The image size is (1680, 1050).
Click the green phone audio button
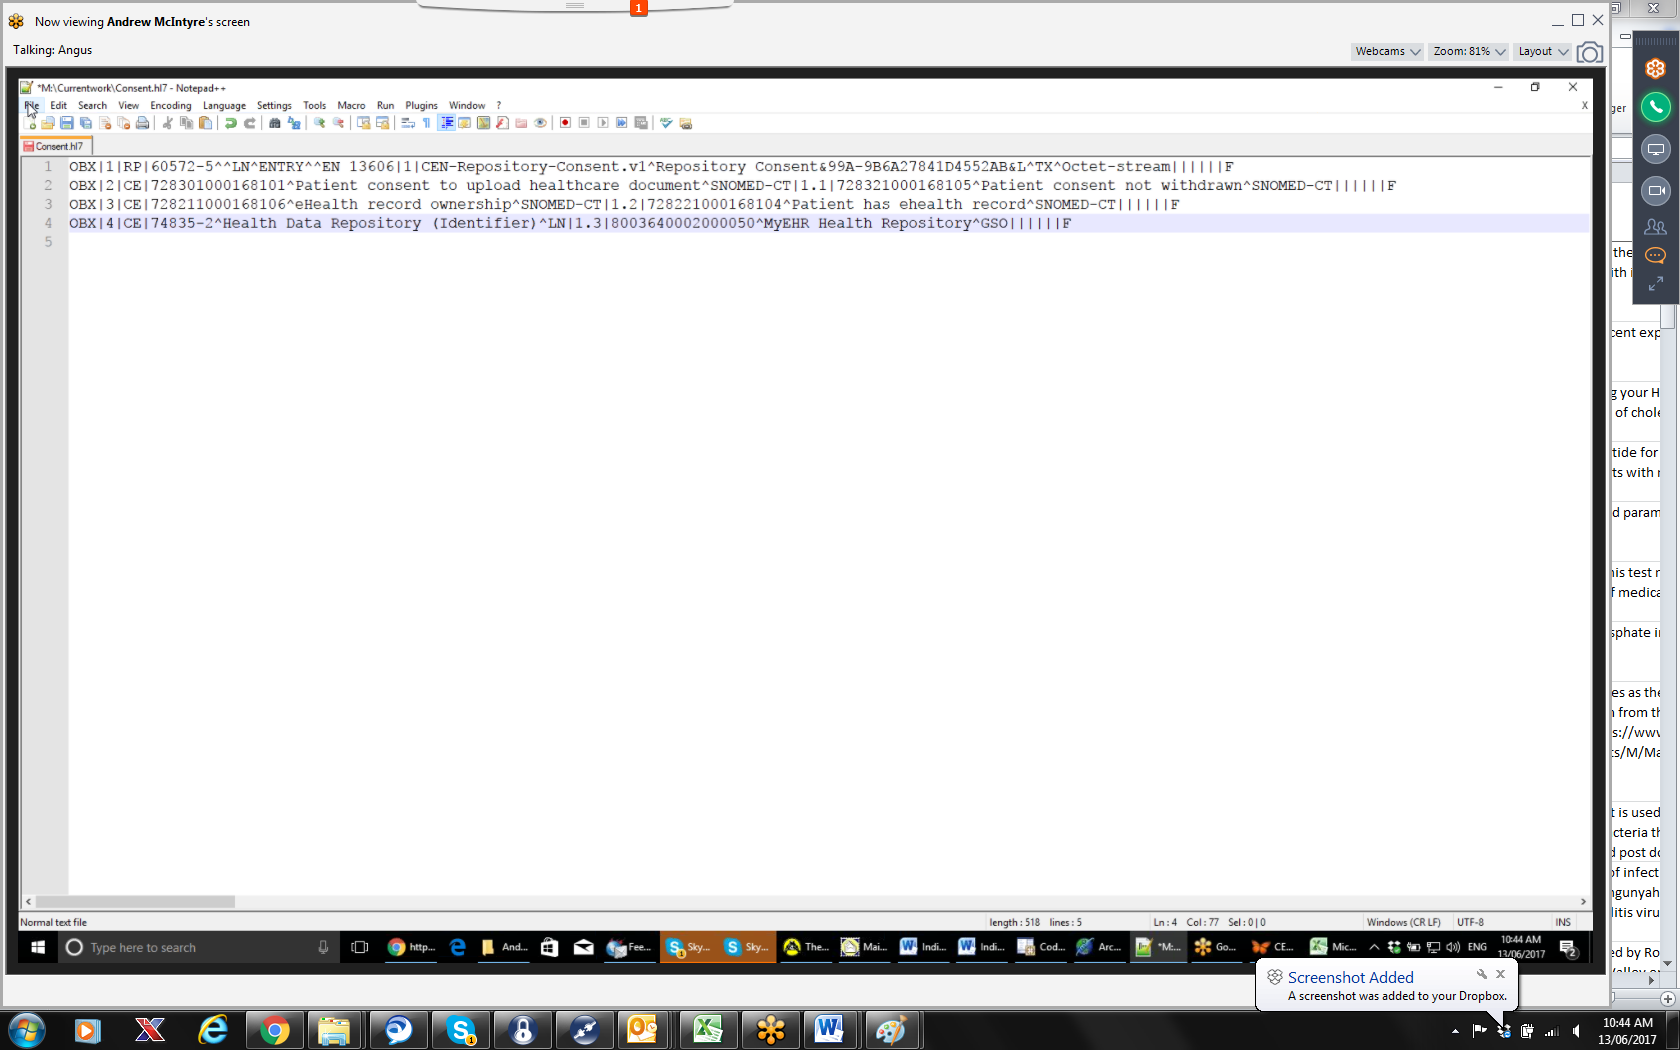[1655, 107]
